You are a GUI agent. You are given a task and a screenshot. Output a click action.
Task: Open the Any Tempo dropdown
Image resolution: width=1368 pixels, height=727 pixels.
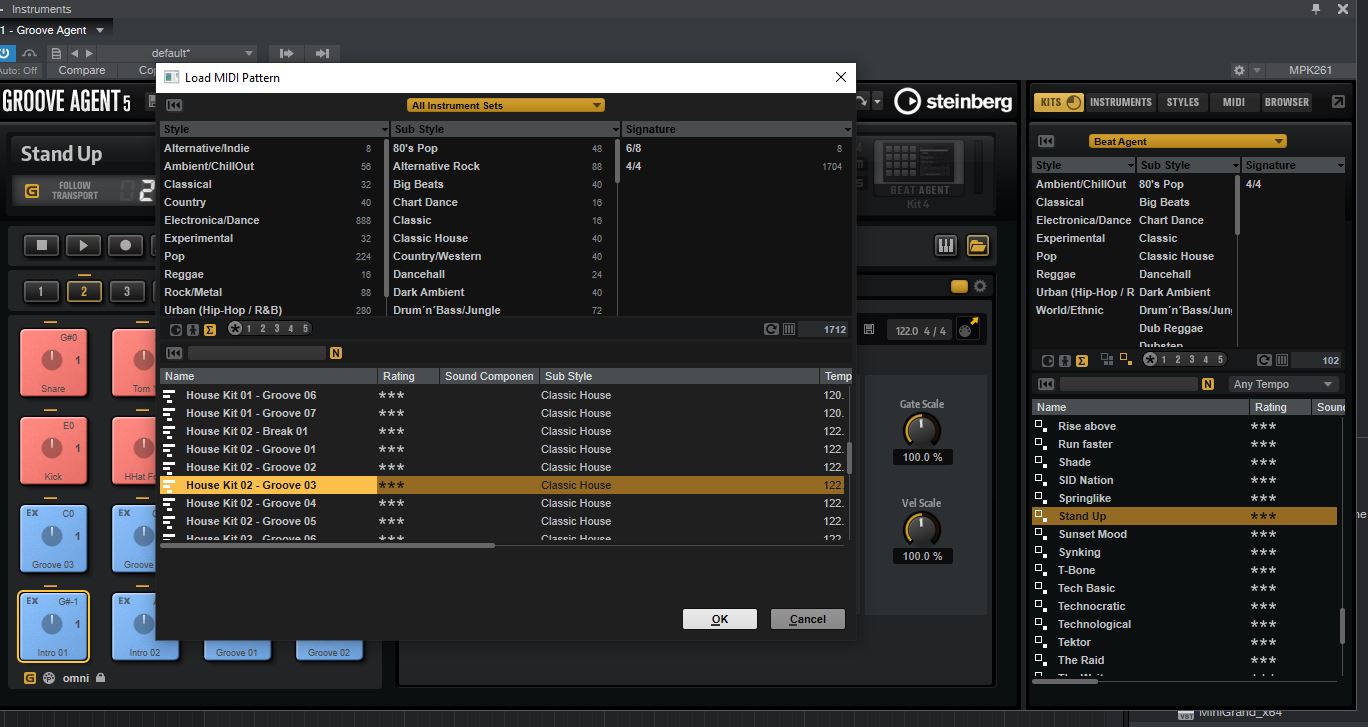(x=1284, y=384)
